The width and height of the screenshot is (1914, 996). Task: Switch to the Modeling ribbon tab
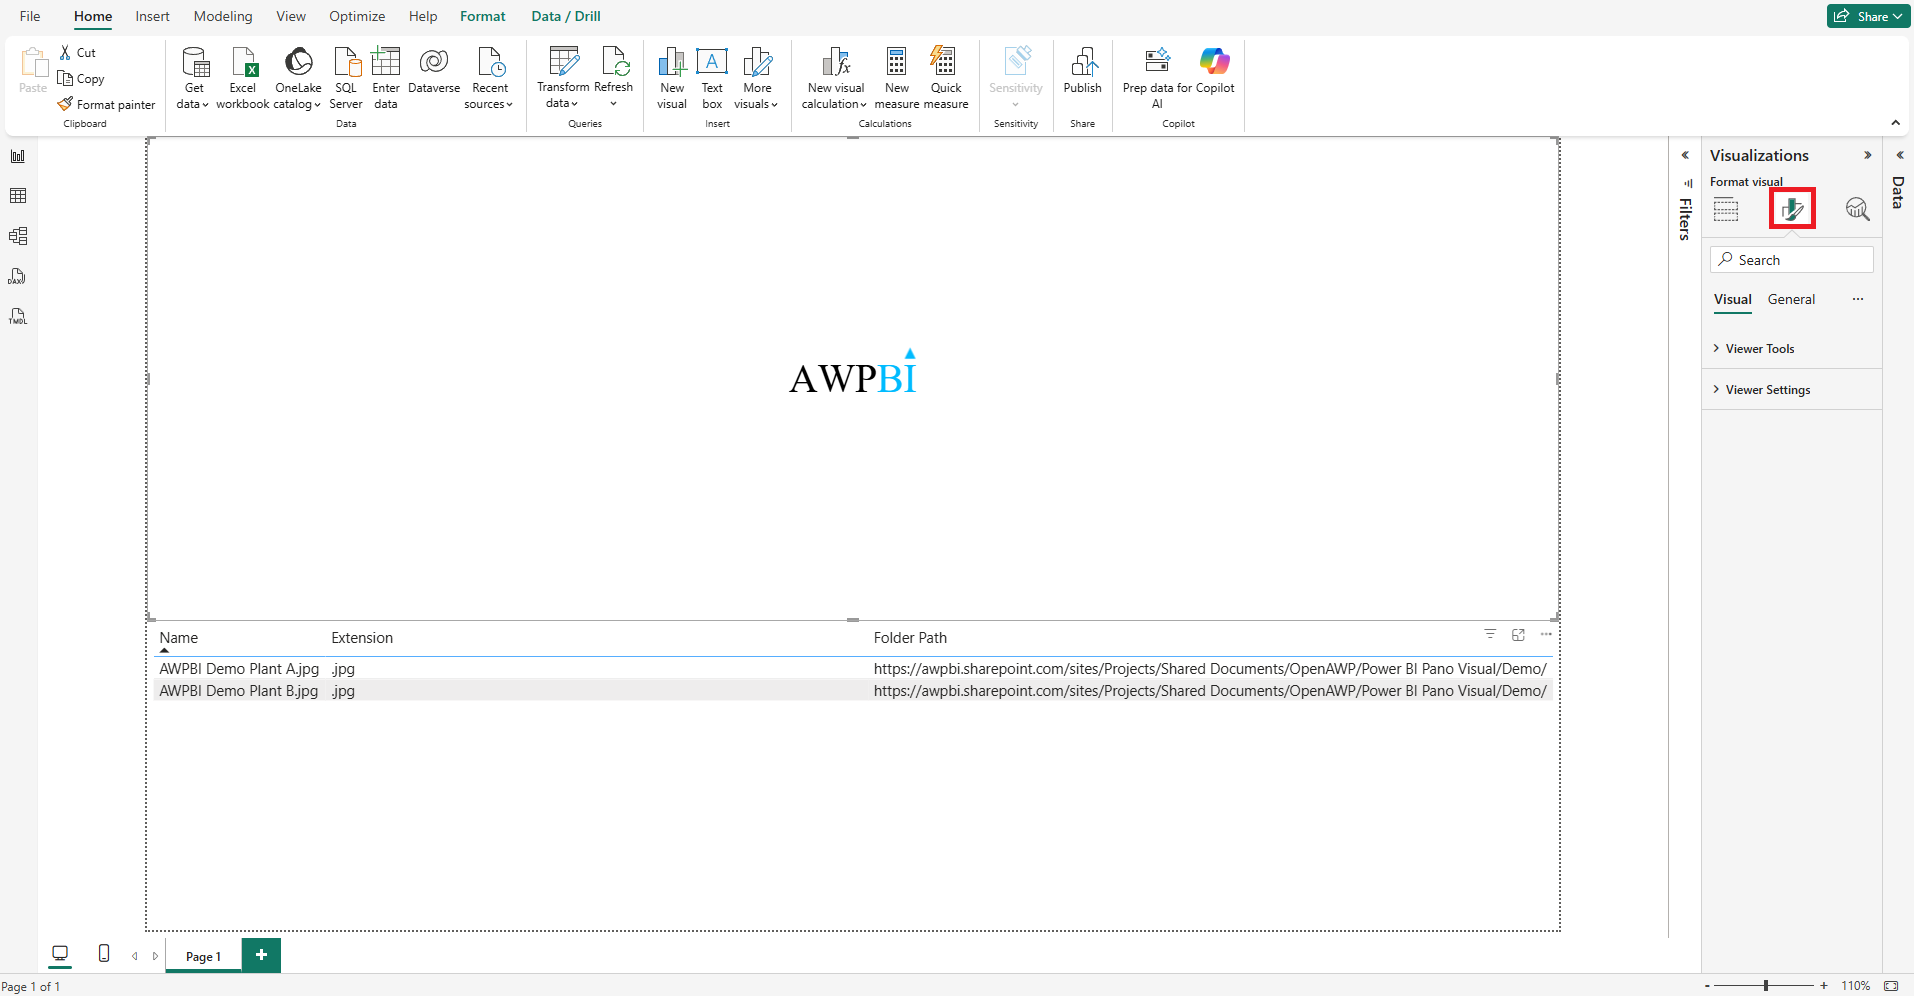(223, 16)
